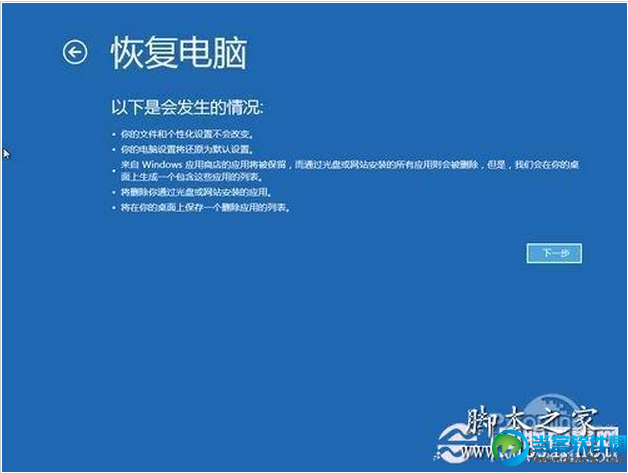628x473 pixels.
Task: Click the 以下是会发生的情况 heading
Action: [x=187, y=108]
